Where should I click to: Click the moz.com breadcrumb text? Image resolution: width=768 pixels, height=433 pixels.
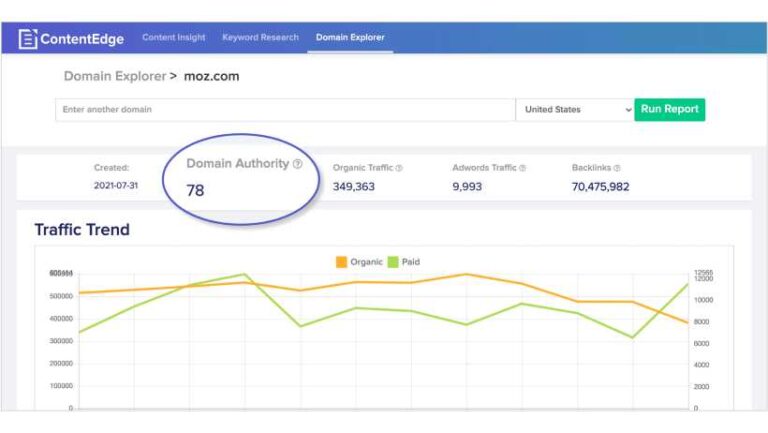pyautogui.click(x=212, y=76)
